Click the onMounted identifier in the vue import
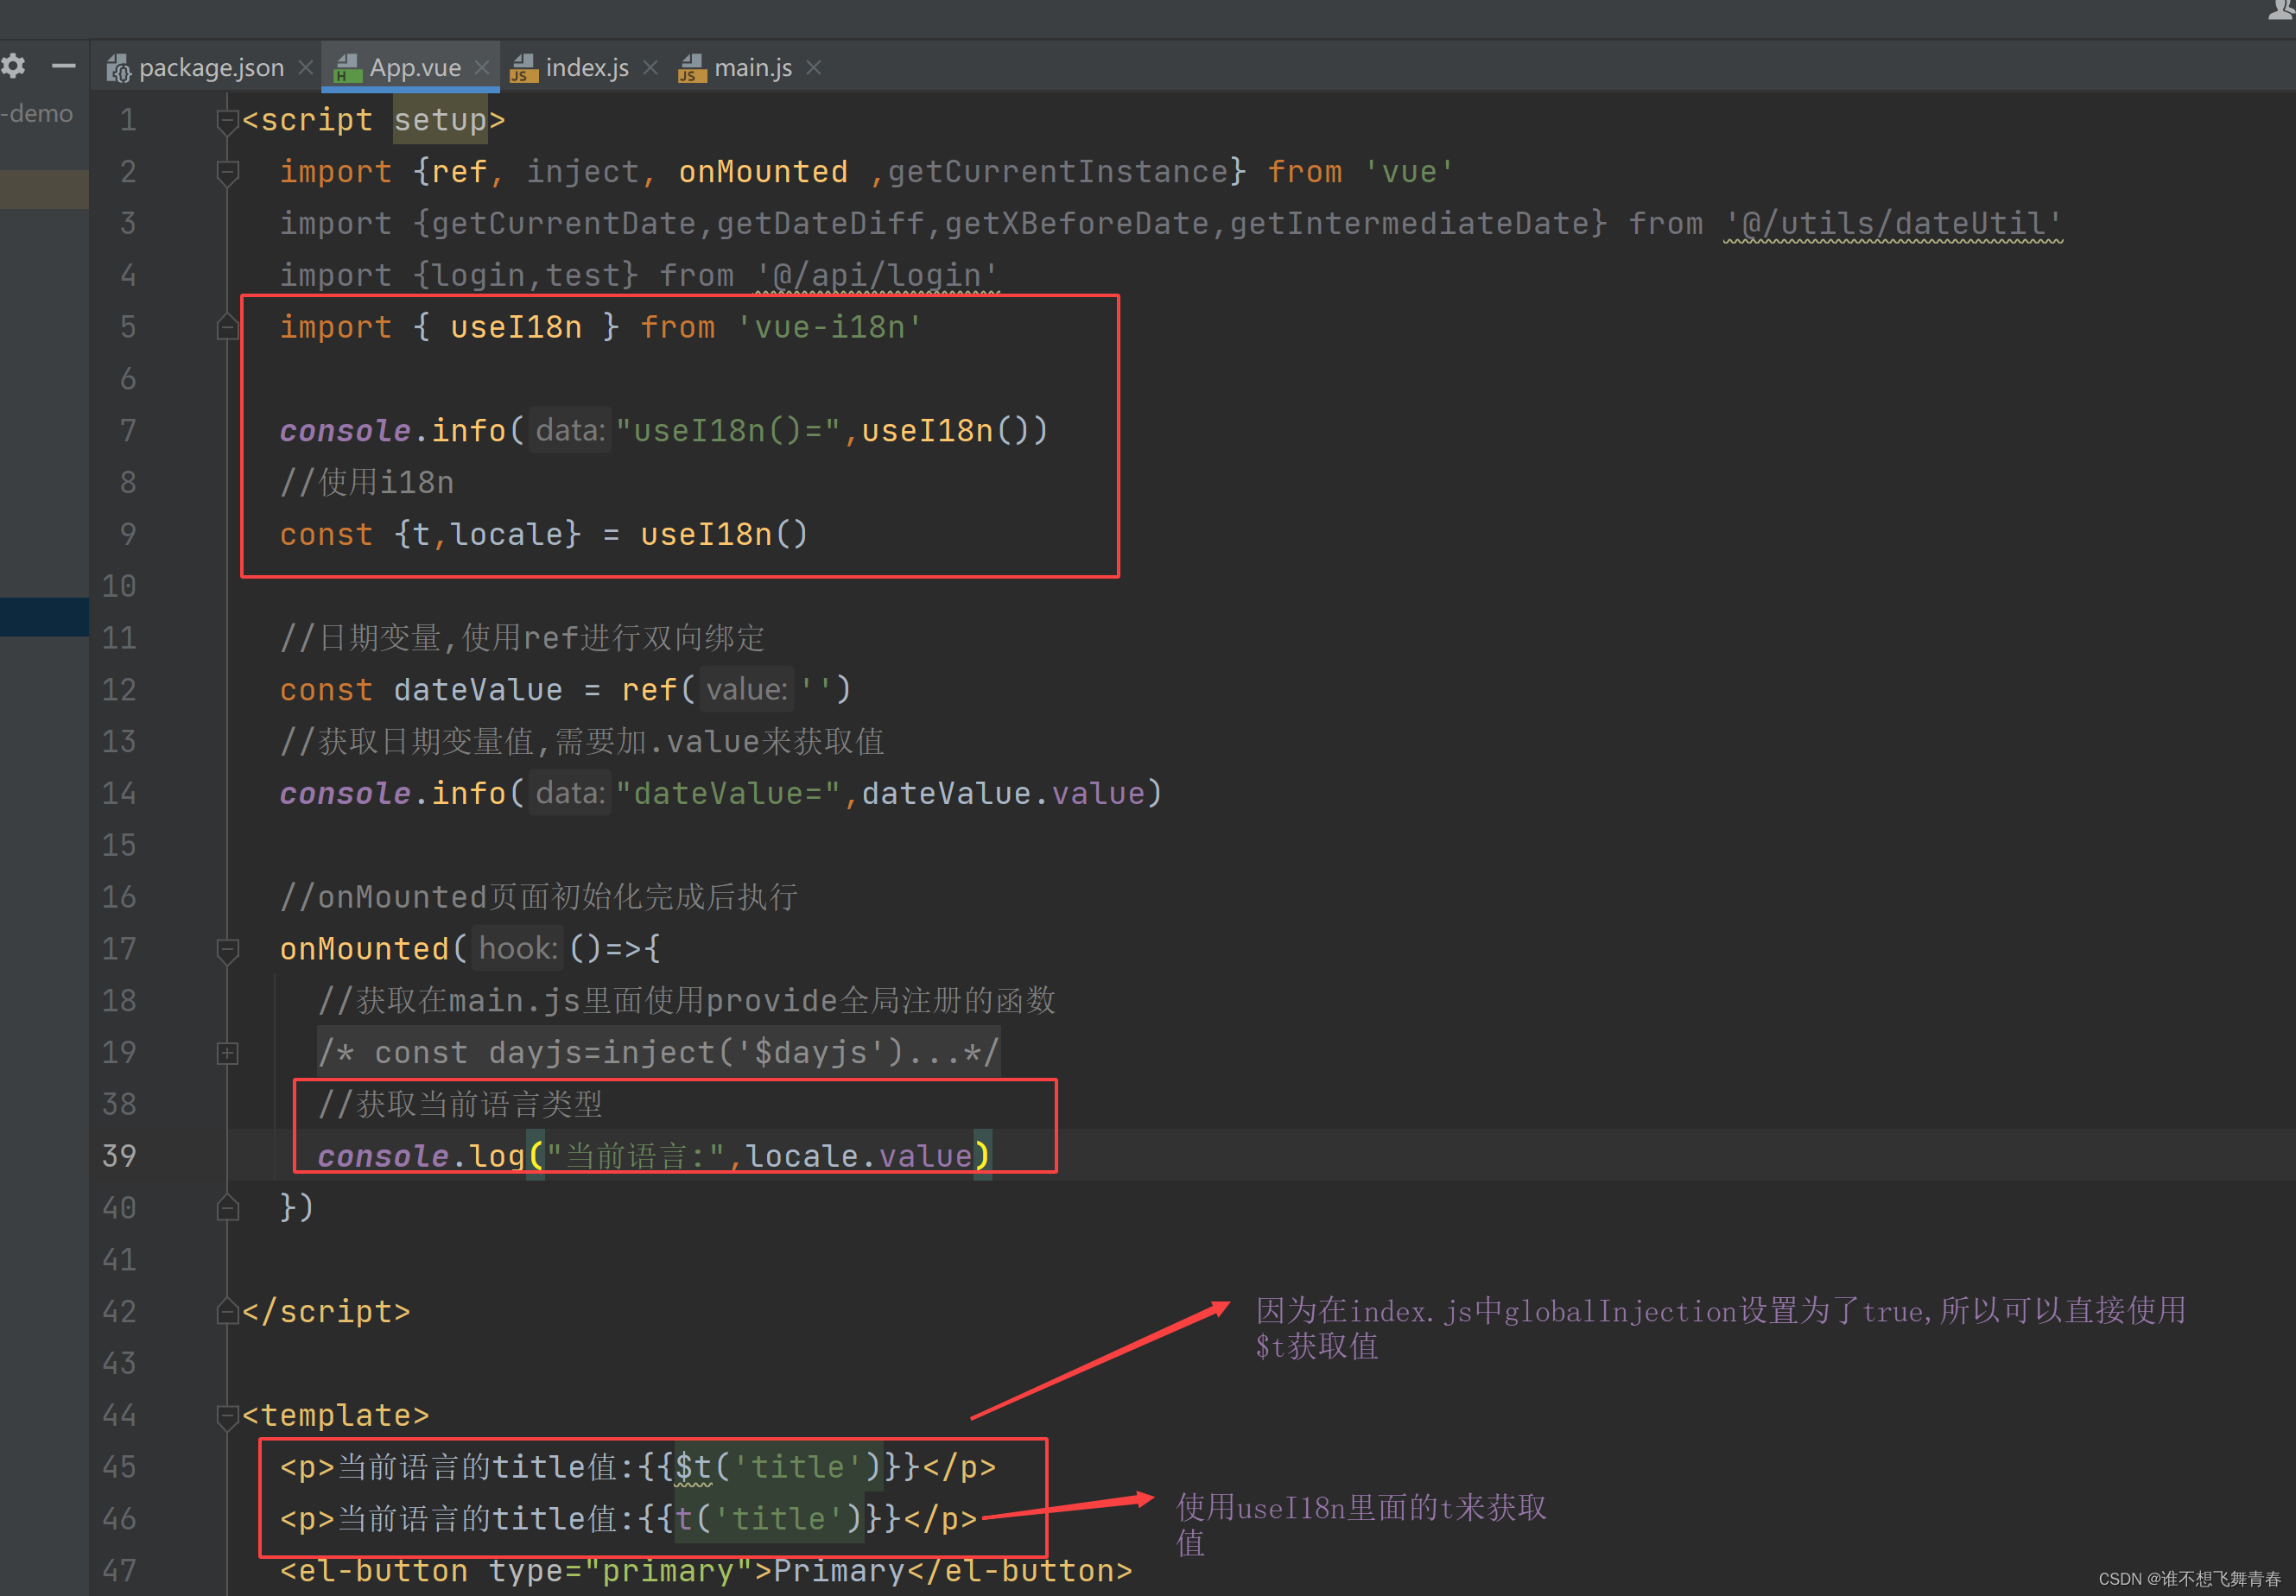This screenshot has height=1596, width=2296. click(763, 172)
